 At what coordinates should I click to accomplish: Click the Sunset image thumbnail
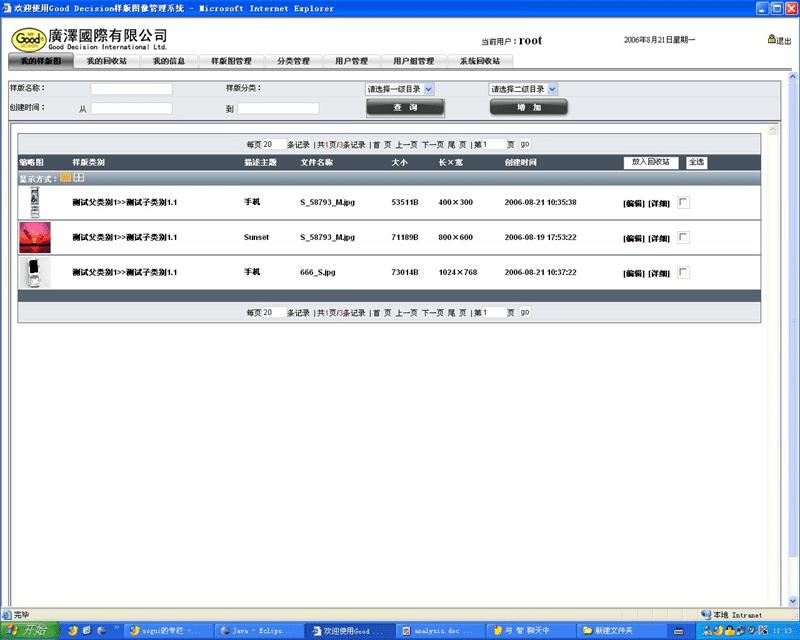[x=35, y=237]
